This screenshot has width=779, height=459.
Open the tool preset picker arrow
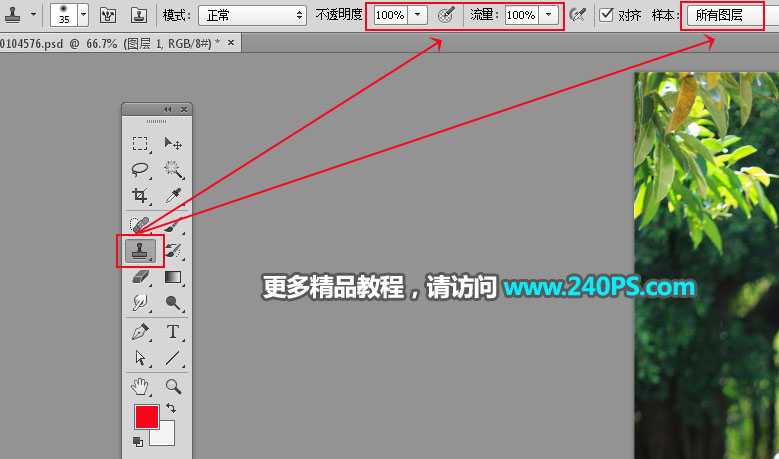[x=33, y=14]
